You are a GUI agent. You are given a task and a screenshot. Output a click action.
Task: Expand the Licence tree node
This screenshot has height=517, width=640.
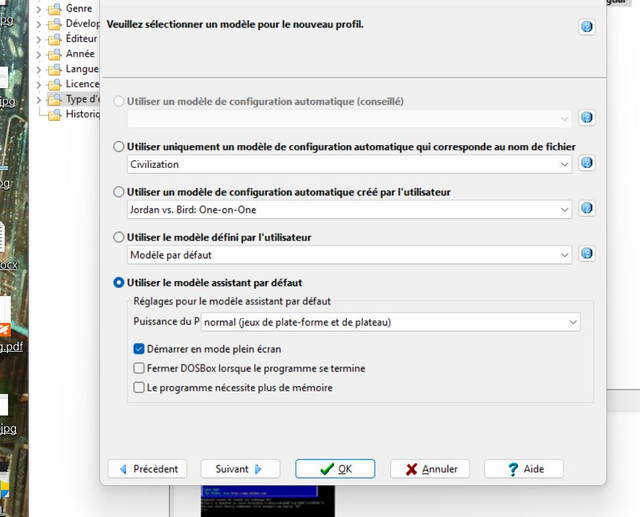38,84
